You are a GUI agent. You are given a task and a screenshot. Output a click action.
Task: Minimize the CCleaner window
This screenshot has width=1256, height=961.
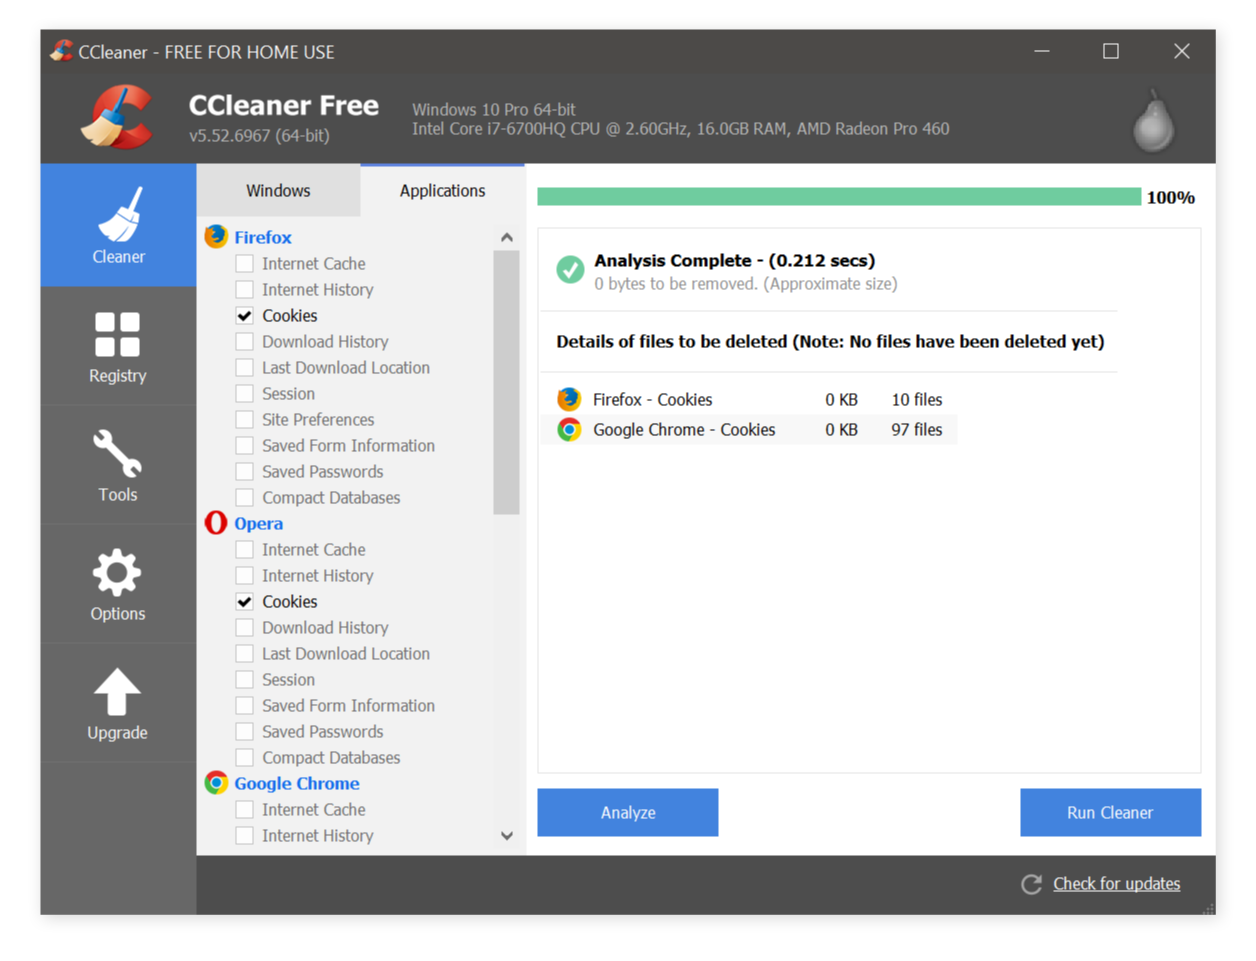(1042, 51)
